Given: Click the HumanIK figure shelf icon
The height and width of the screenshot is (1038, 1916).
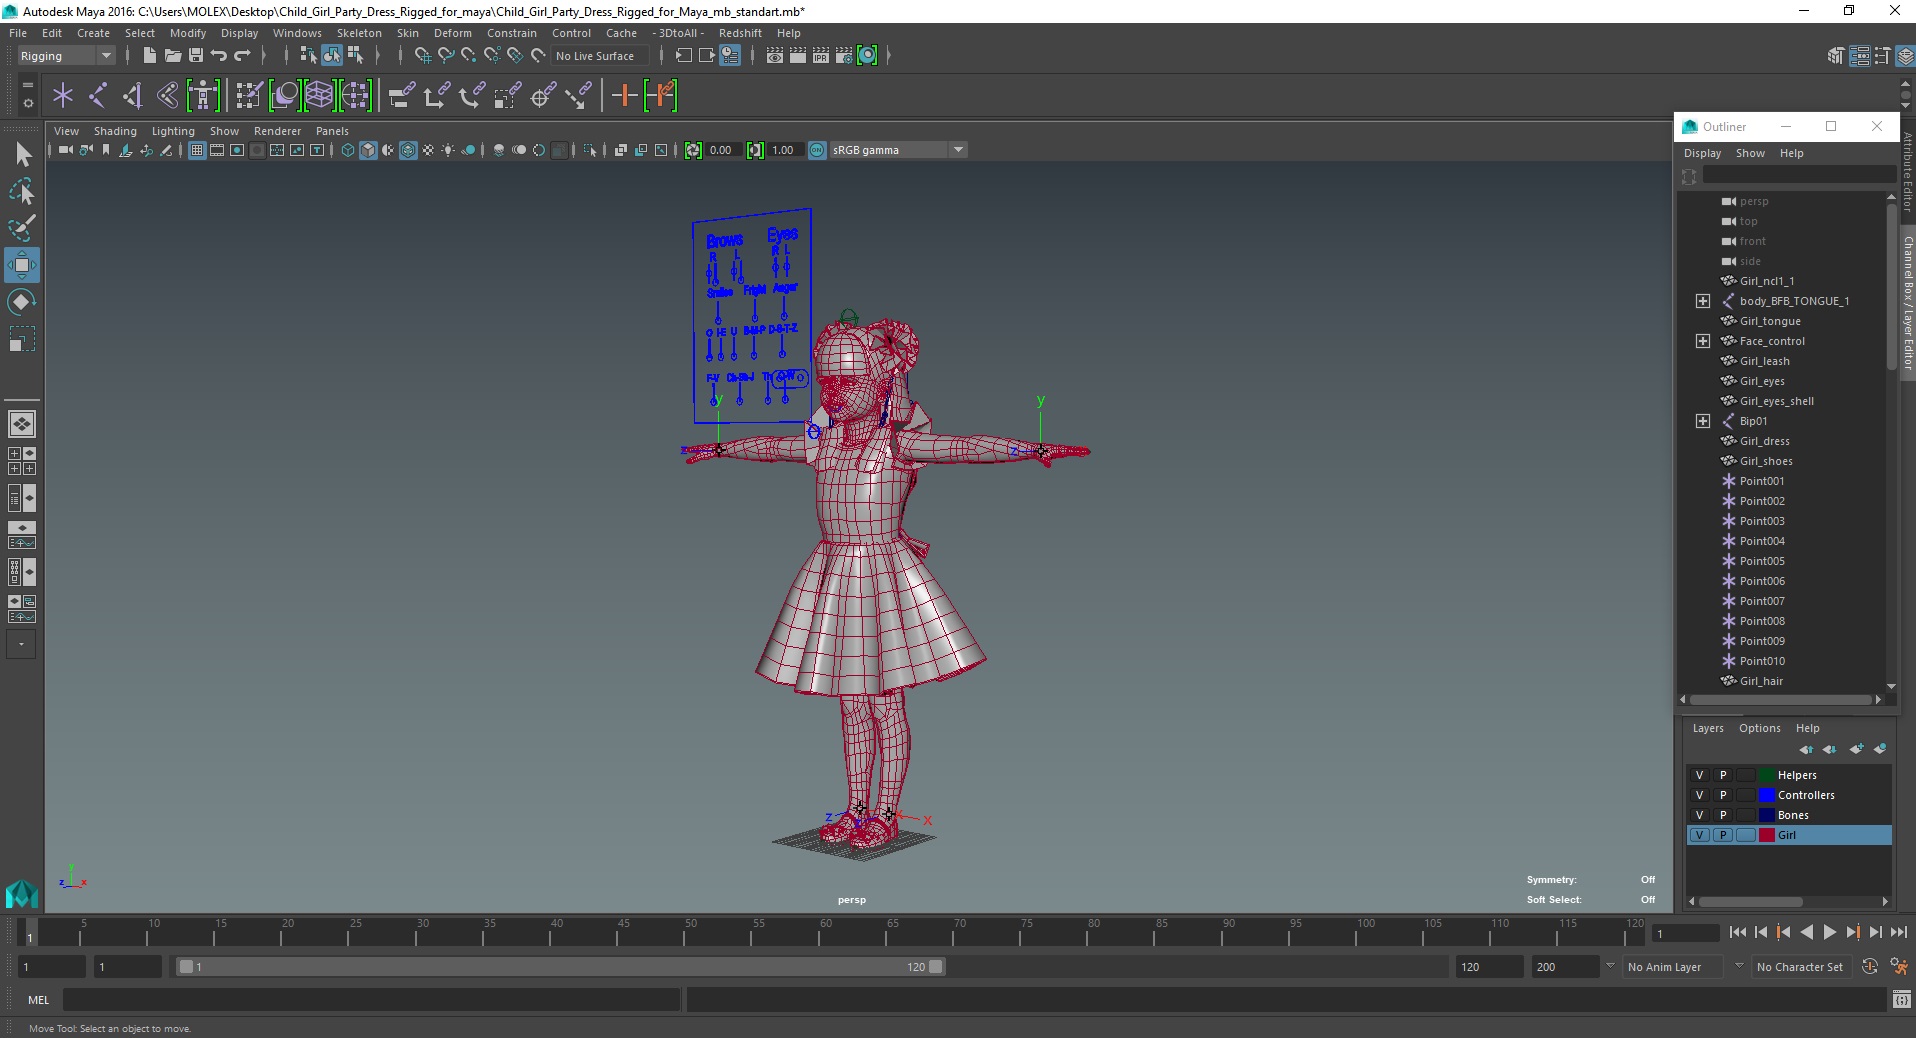Looking at the screenshot, I should pyautogui.click(x=203, y=96).
